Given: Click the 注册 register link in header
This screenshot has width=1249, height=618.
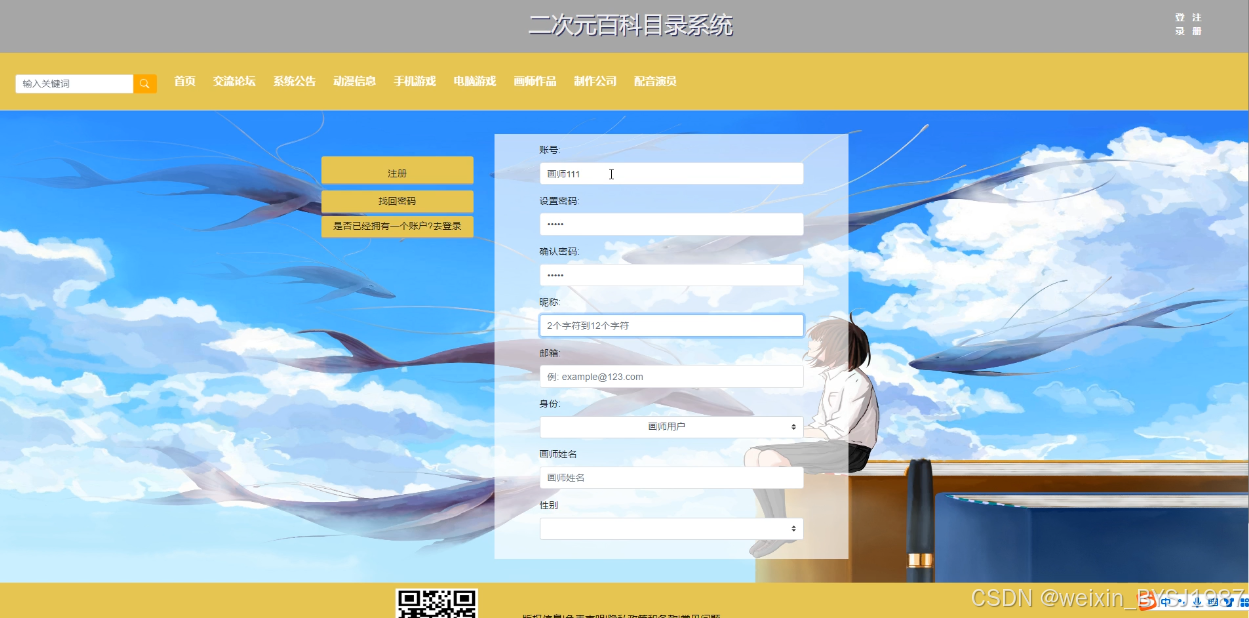Looking at the screenshot, I should 1197,24.
